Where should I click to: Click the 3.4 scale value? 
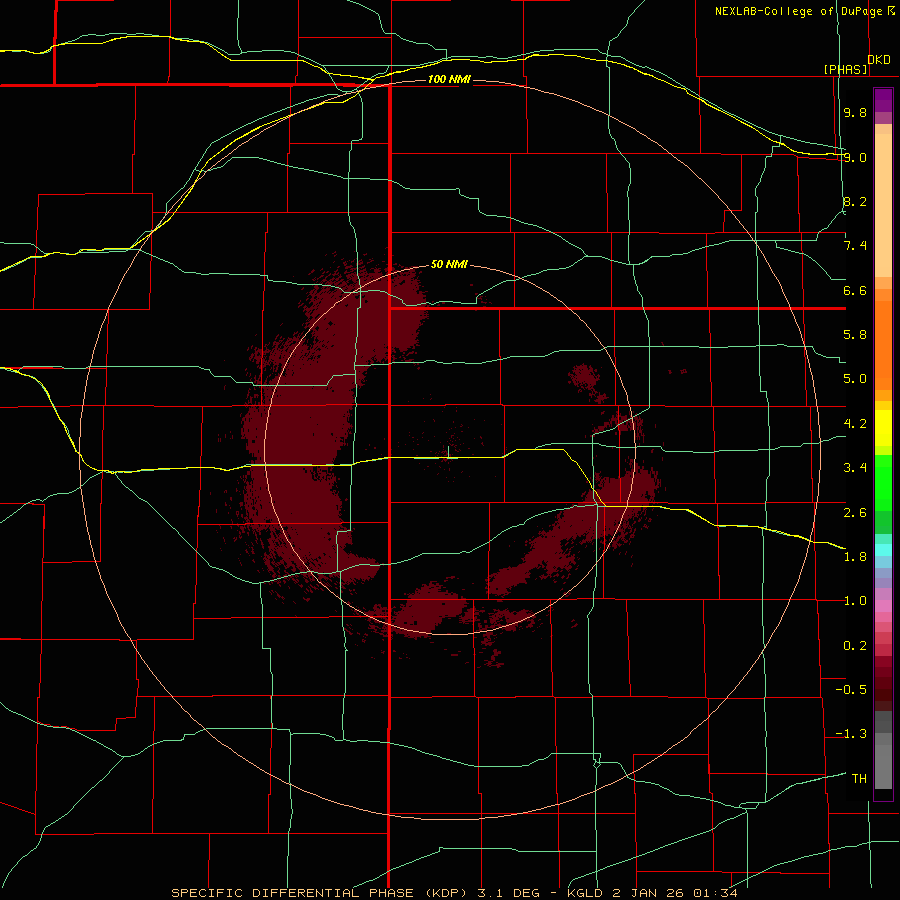[855, 468]
